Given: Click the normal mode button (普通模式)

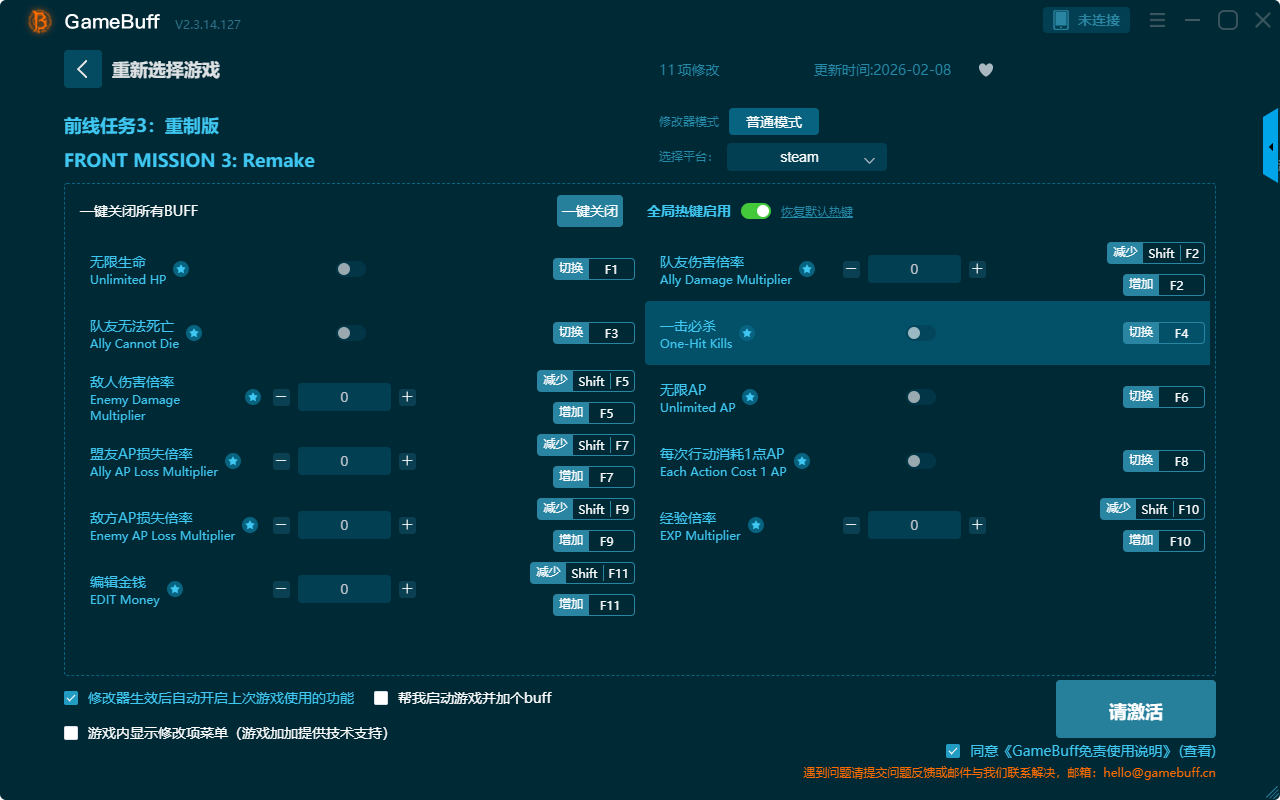Looking at the screenshot, I should click(x=773, y=122).
